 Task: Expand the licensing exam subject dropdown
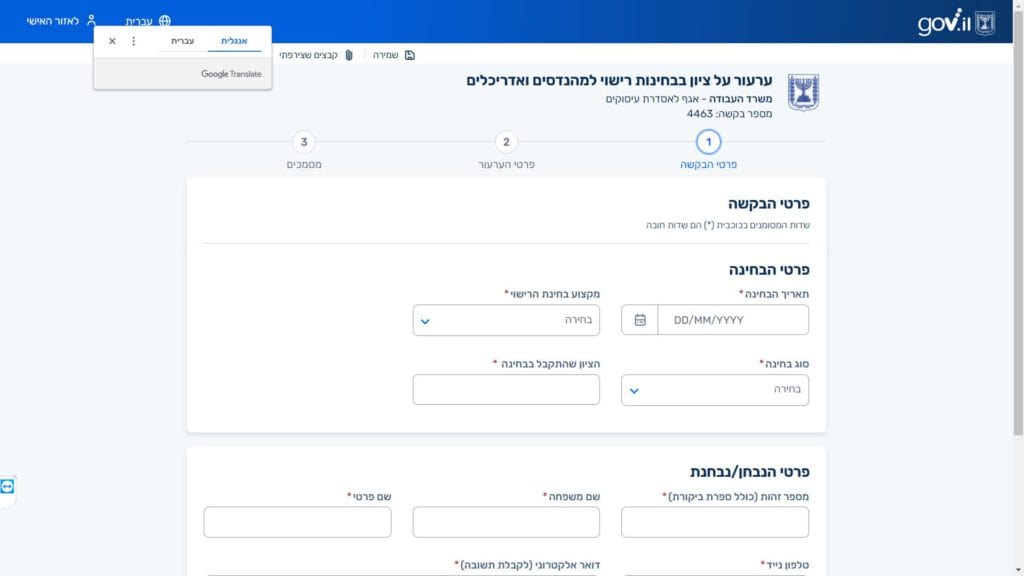tap(425, 321)
